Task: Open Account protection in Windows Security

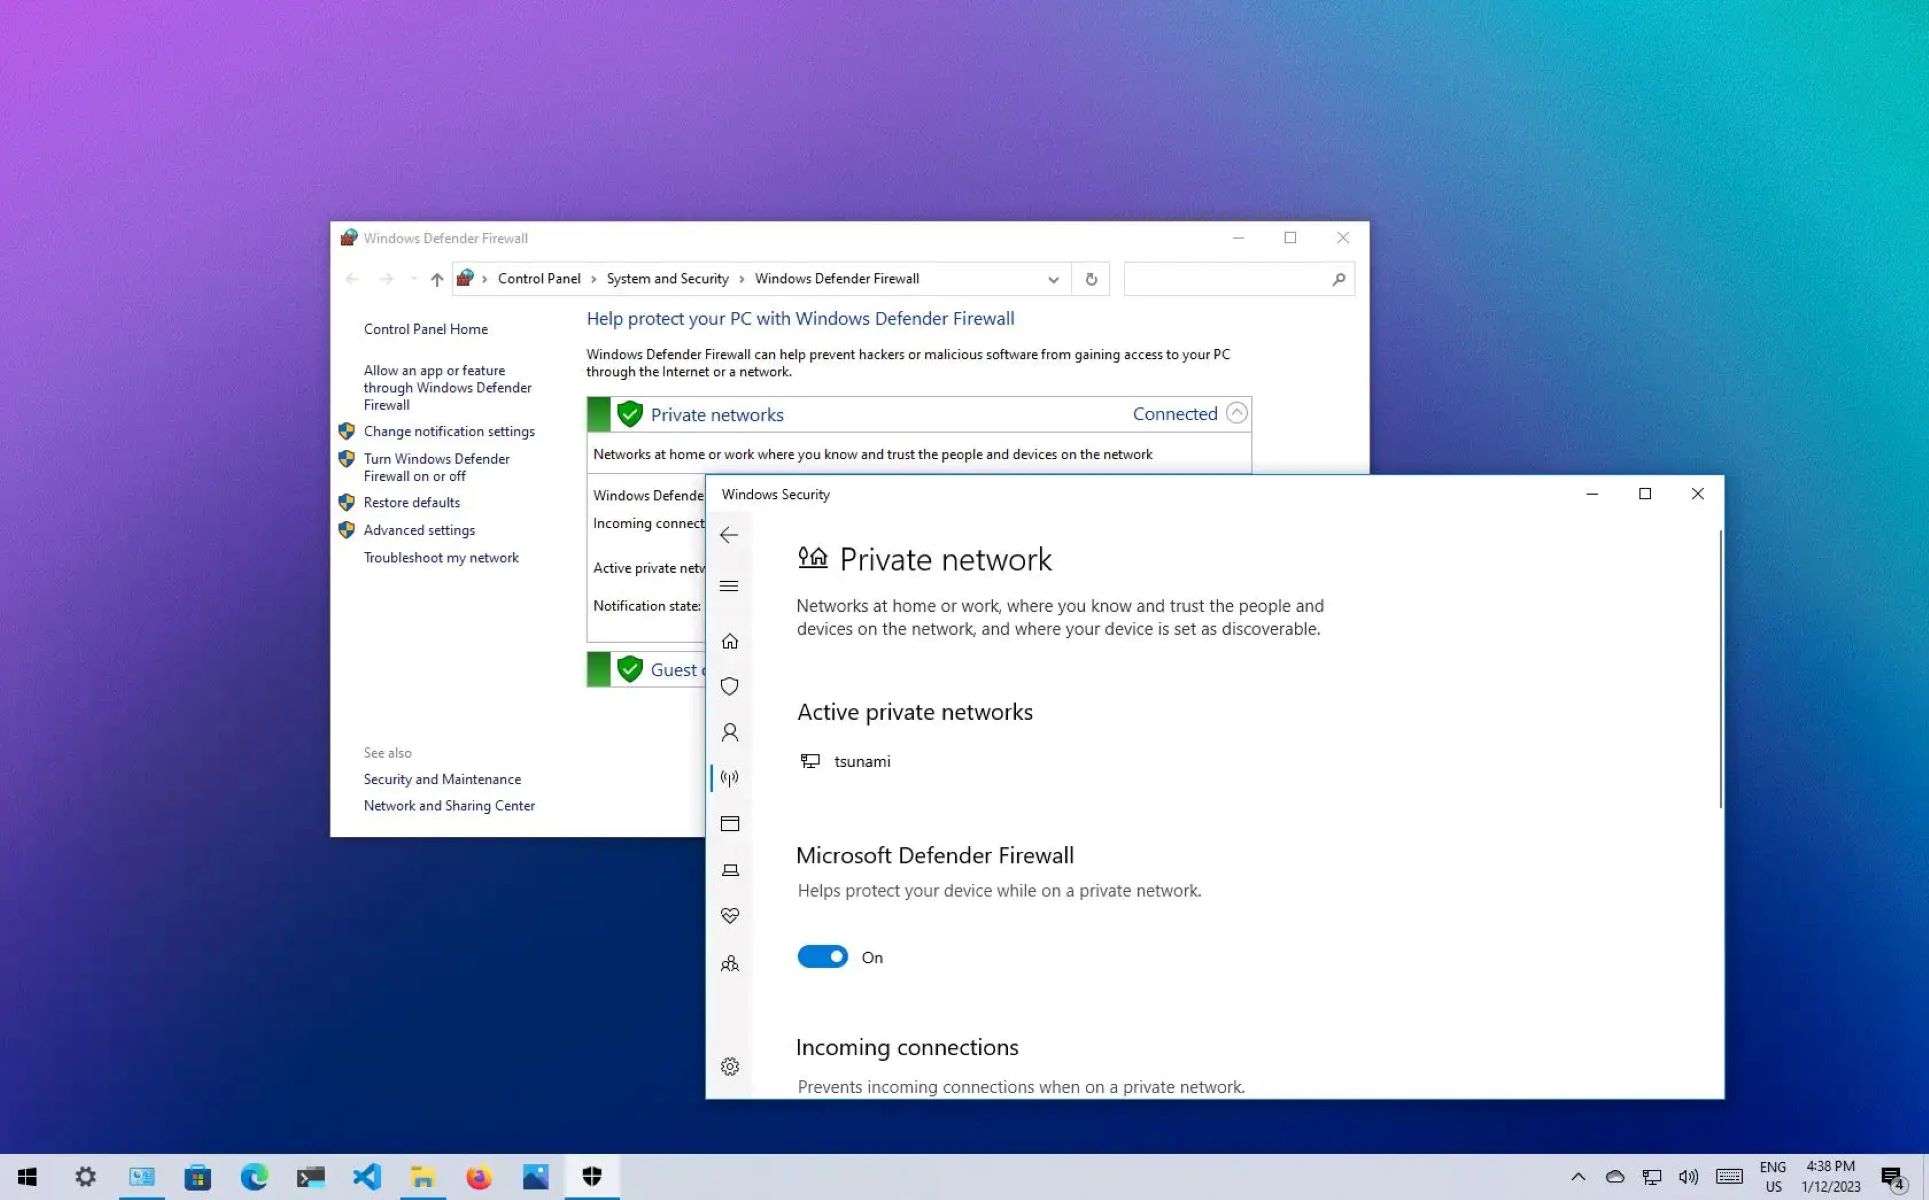Action: (x=730, y=732)
